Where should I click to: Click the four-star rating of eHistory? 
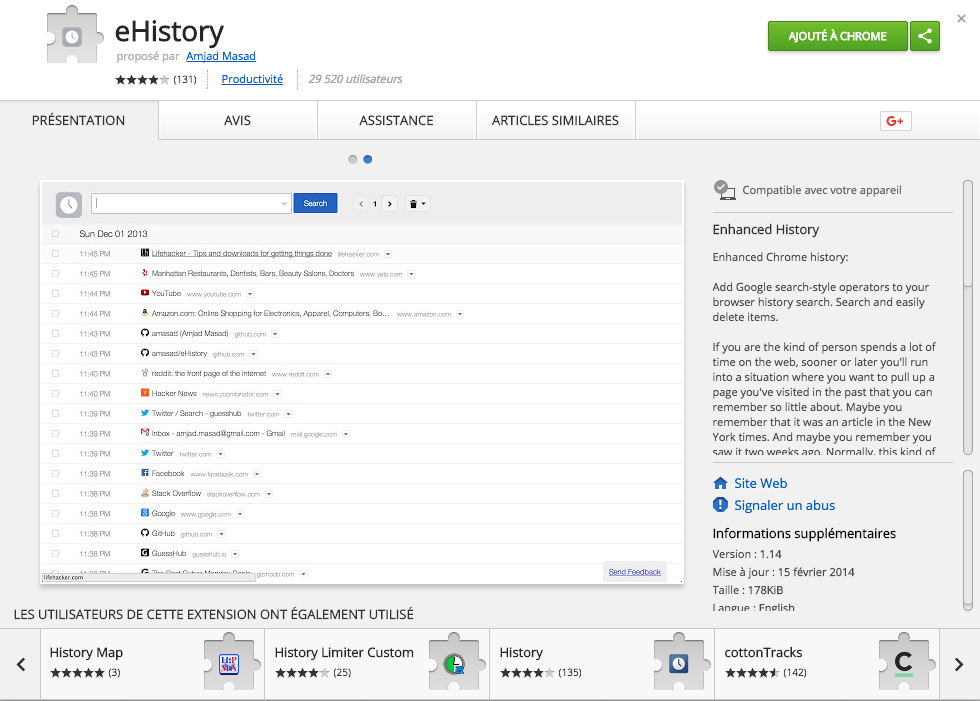pos(142,79)
